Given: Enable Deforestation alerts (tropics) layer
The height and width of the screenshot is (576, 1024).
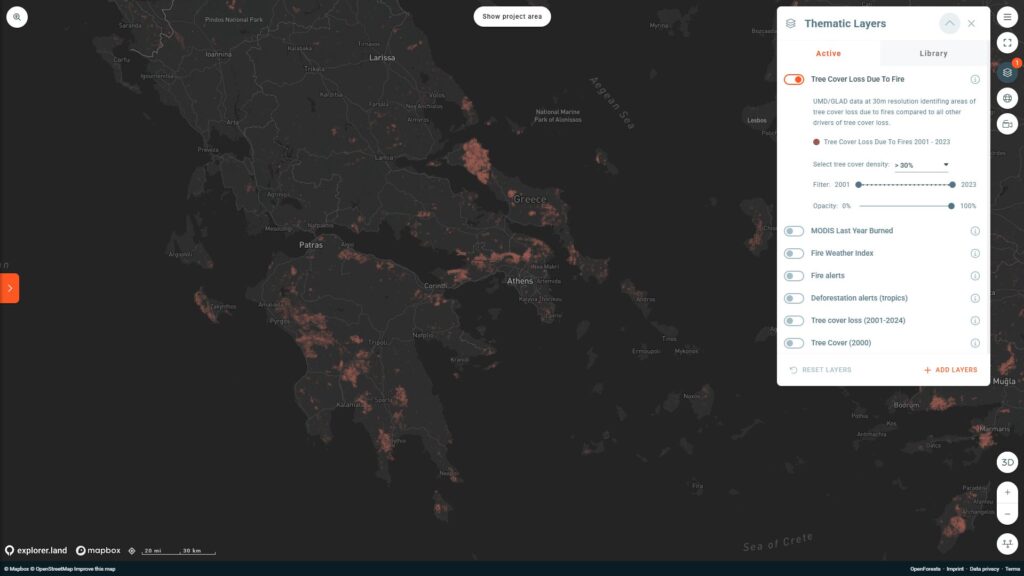Looking at the screenshot, I should (x=793, y=298).
